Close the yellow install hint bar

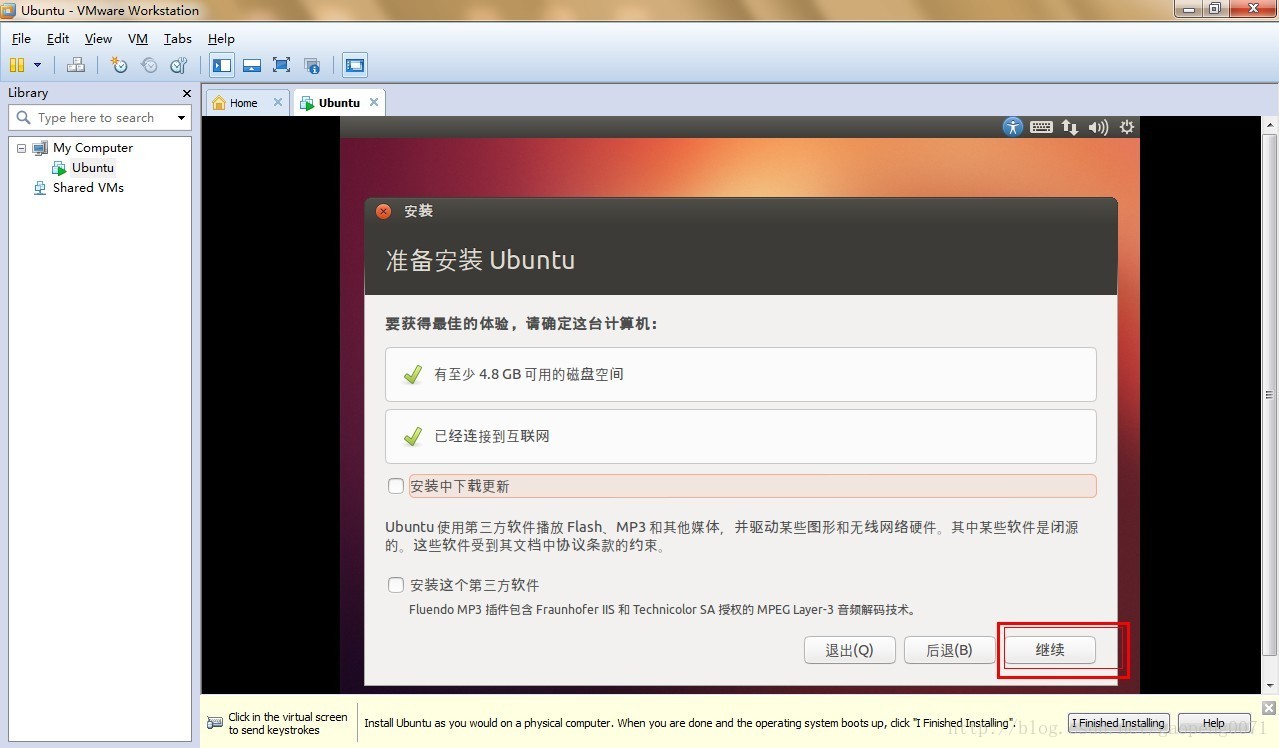(x=1268, y=707)
